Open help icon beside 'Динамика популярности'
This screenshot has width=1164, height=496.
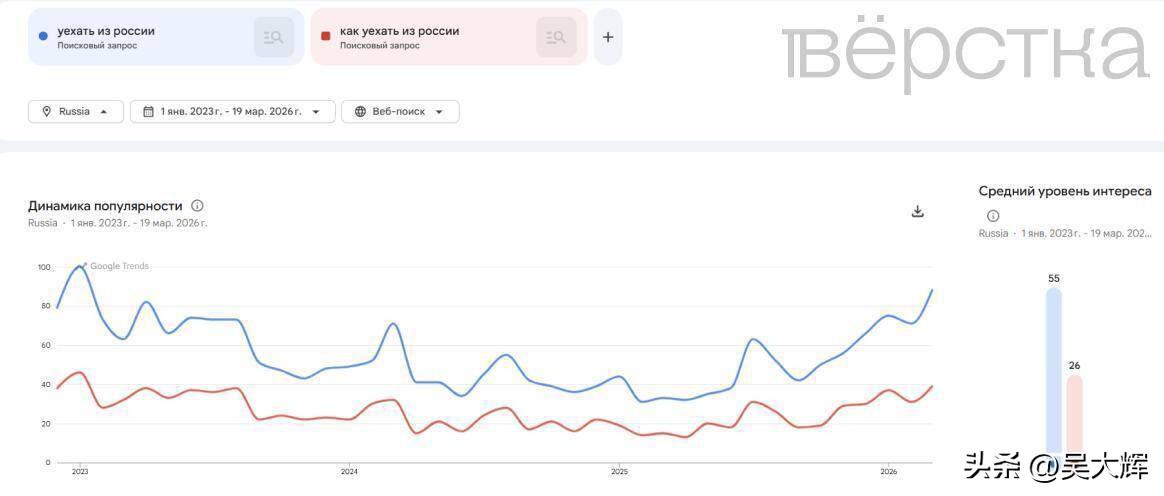[197, 206]
